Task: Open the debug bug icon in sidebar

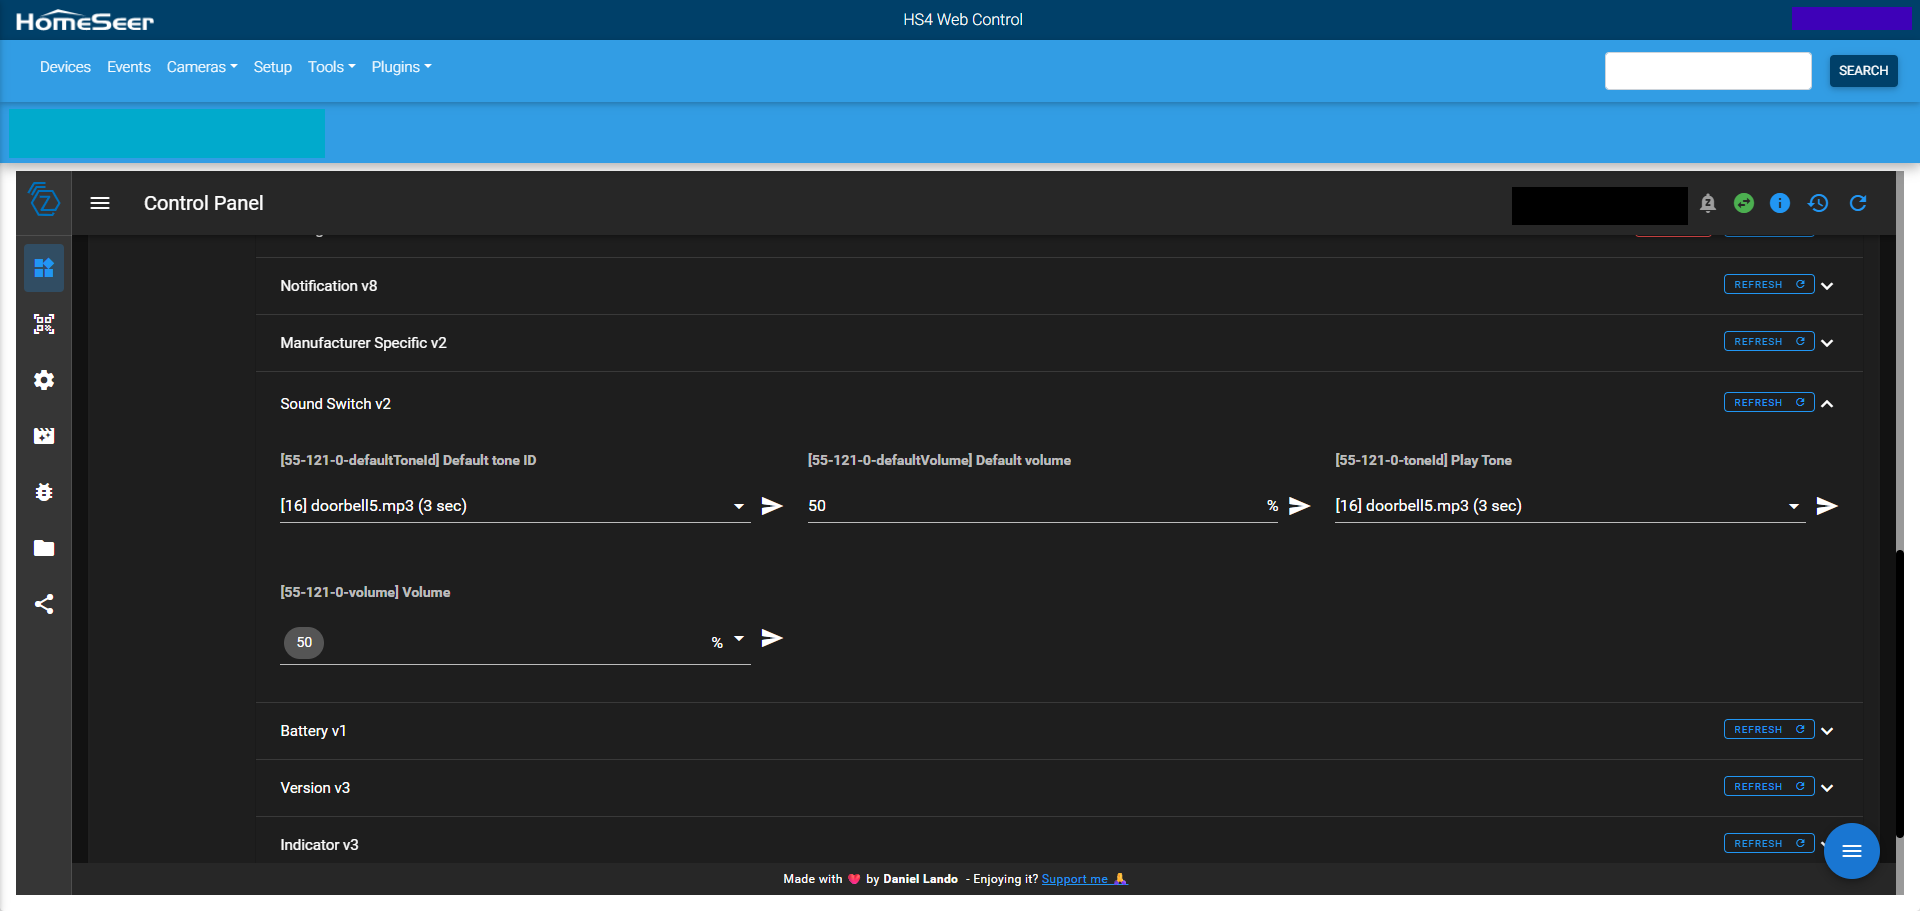Action: coord(44,492)
